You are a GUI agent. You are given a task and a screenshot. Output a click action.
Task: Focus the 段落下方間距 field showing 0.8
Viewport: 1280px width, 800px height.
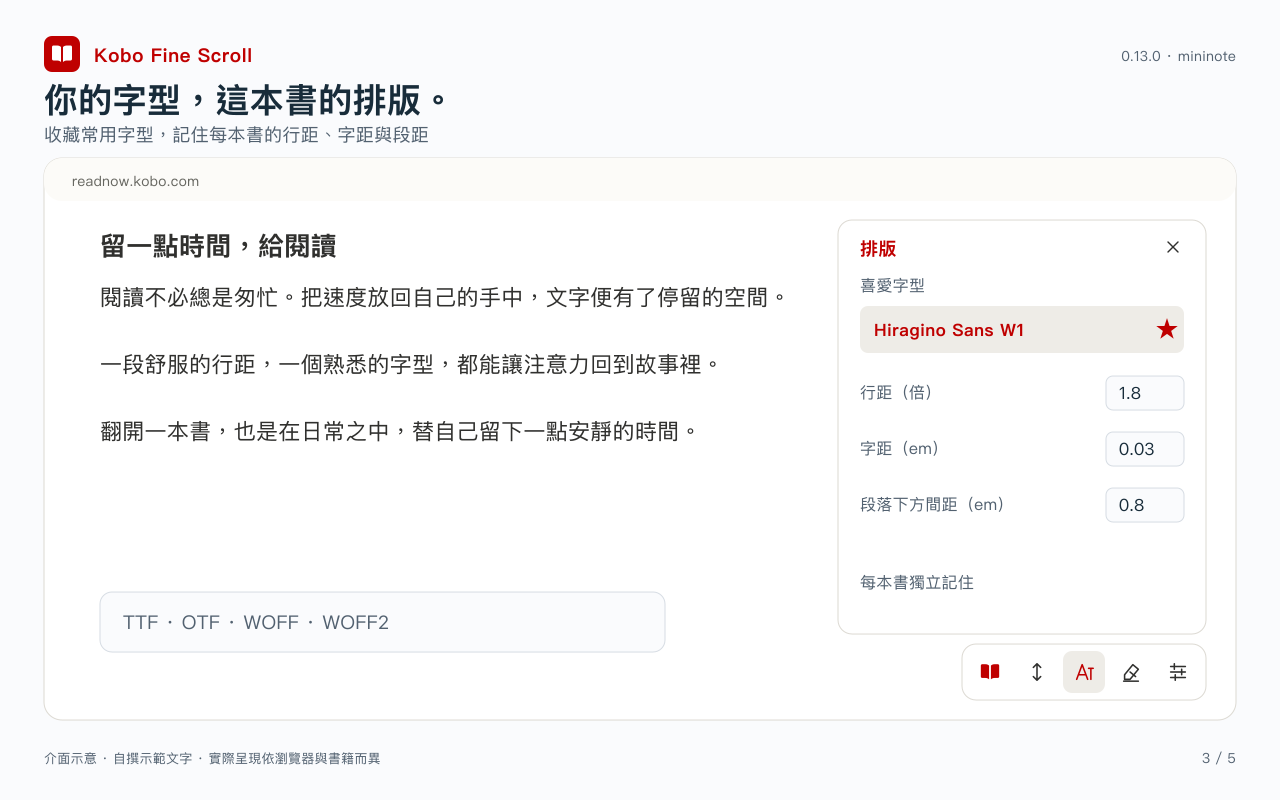pos(1145,505)
